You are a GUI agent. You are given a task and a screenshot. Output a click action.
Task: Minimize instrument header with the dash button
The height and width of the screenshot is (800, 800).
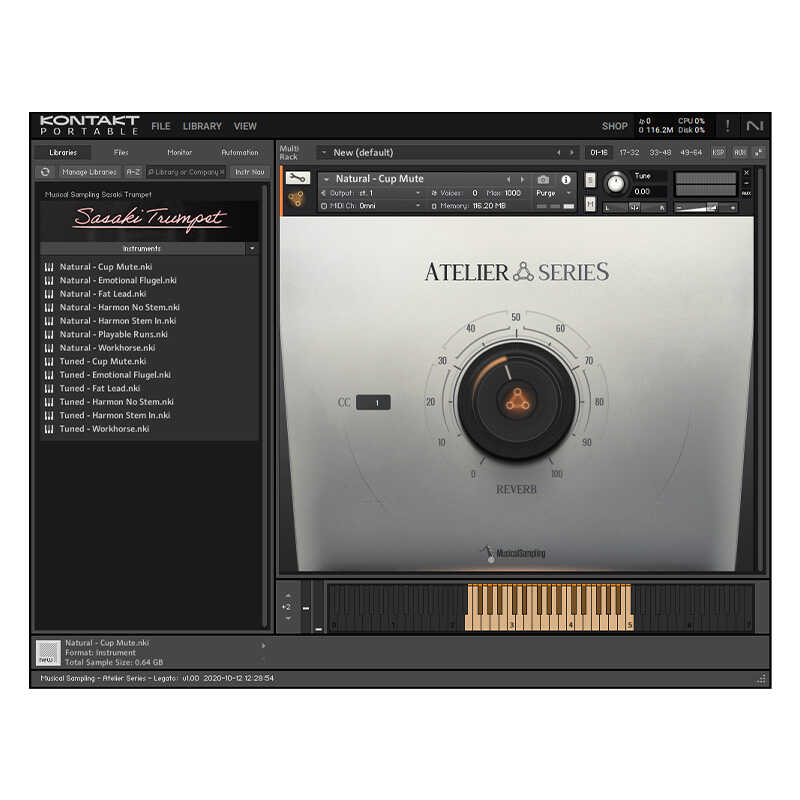[746, 184]
